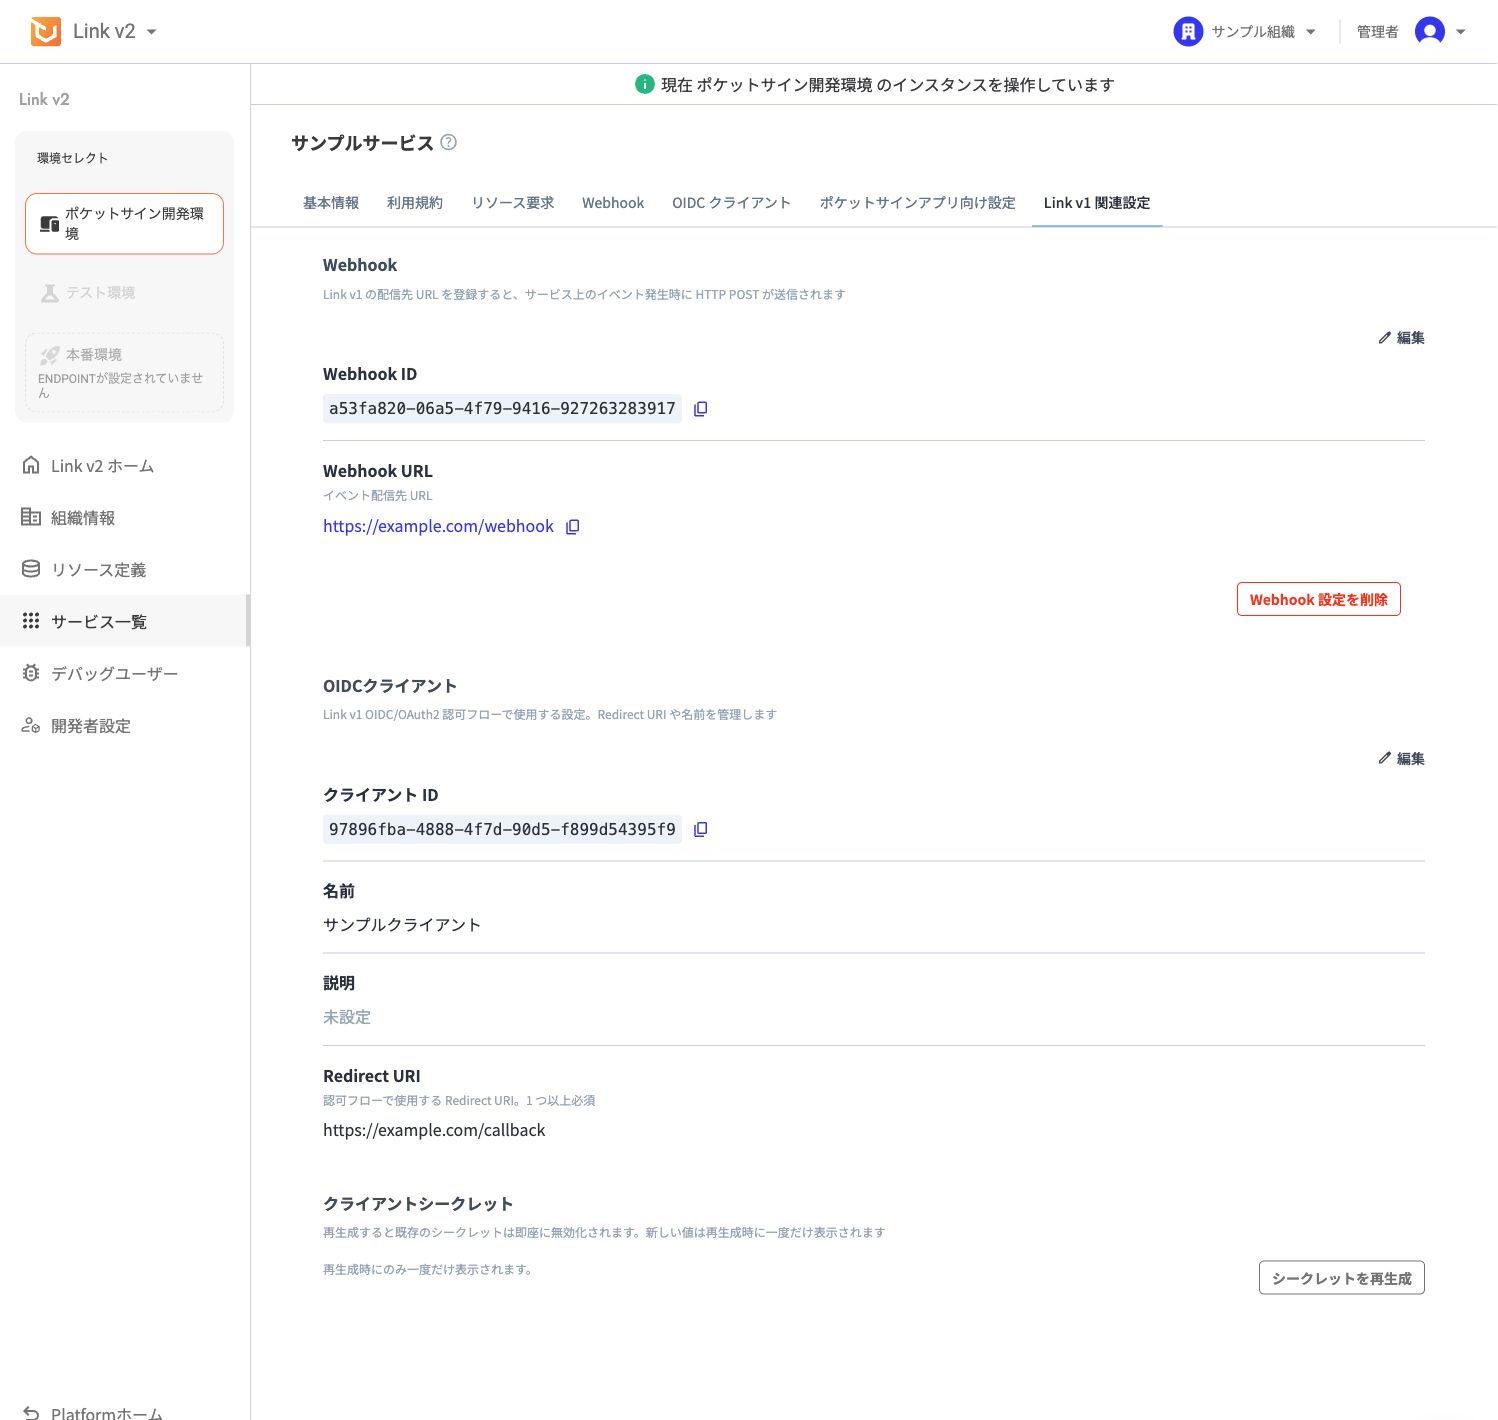This screenshot has width=1498, height=1420.
Task: Select the Link v1 関連設定 tab
Action: click(x=1097, y=202)
